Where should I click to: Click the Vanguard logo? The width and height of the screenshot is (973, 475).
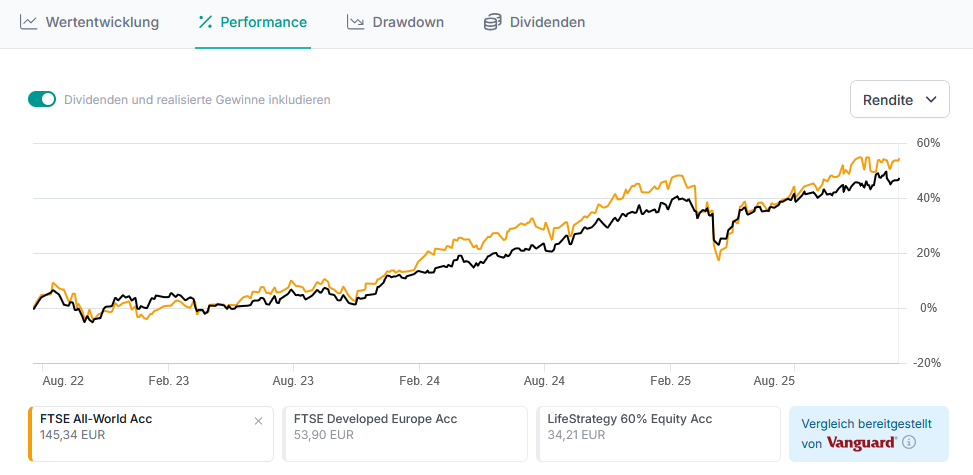[x=861, y=442]
